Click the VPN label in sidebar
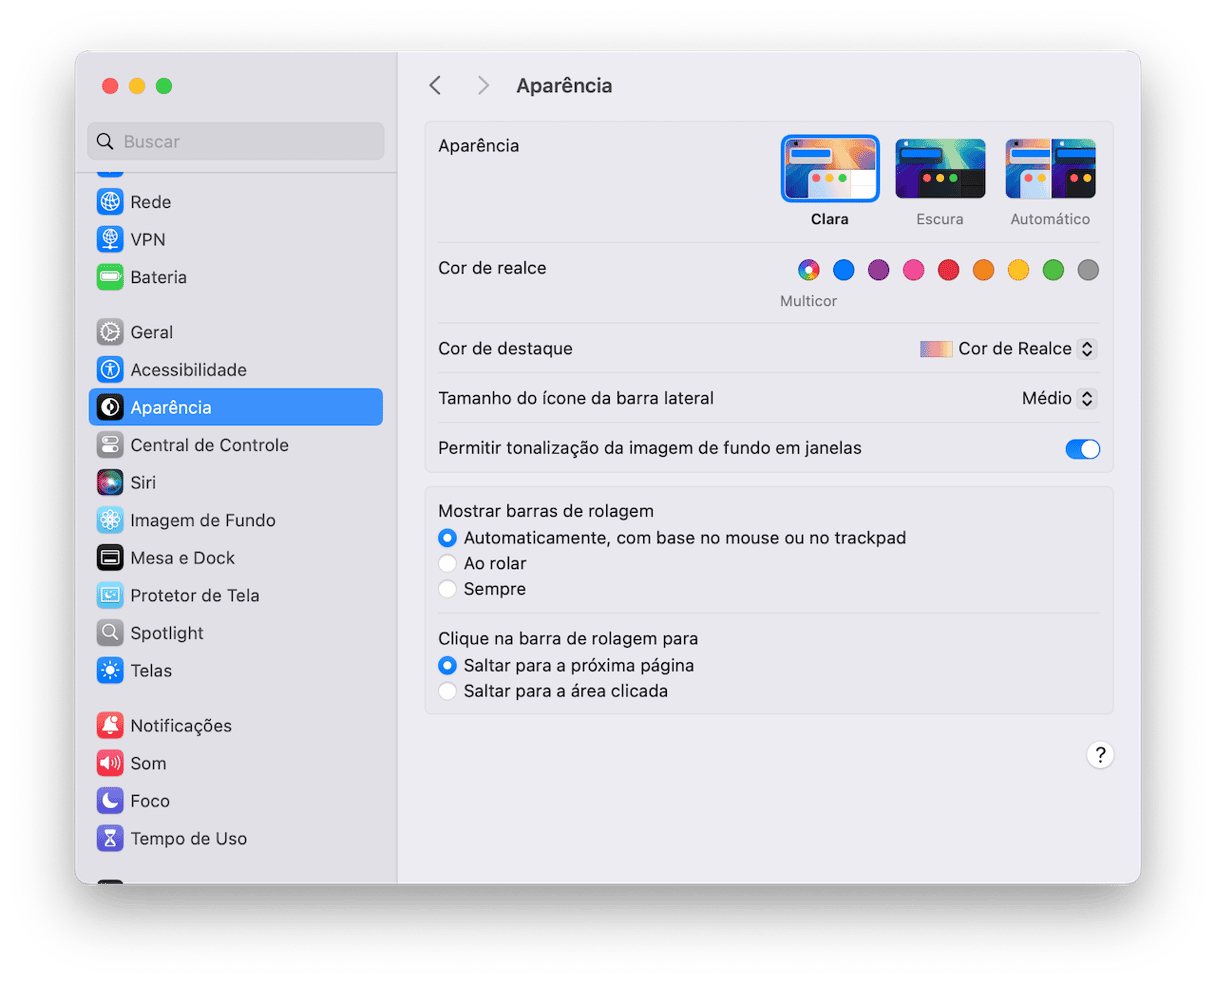The width and height of the screenshot is (1216, 983). click(148, 240)
